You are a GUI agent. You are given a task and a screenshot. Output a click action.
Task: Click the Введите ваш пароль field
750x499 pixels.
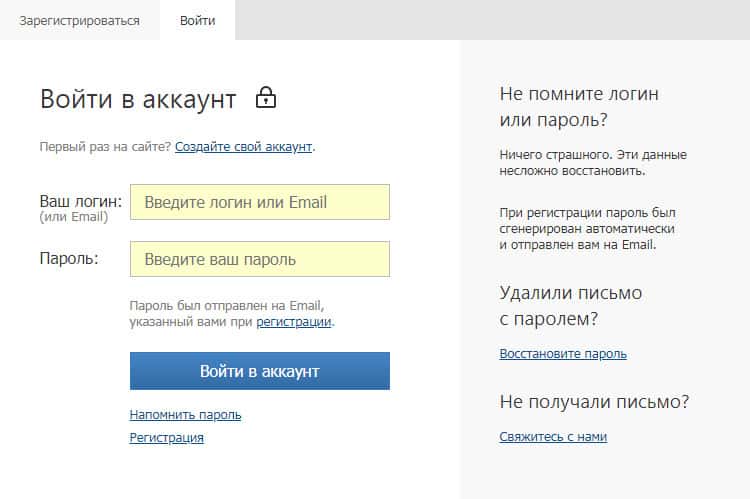click(x=259, y=260)
